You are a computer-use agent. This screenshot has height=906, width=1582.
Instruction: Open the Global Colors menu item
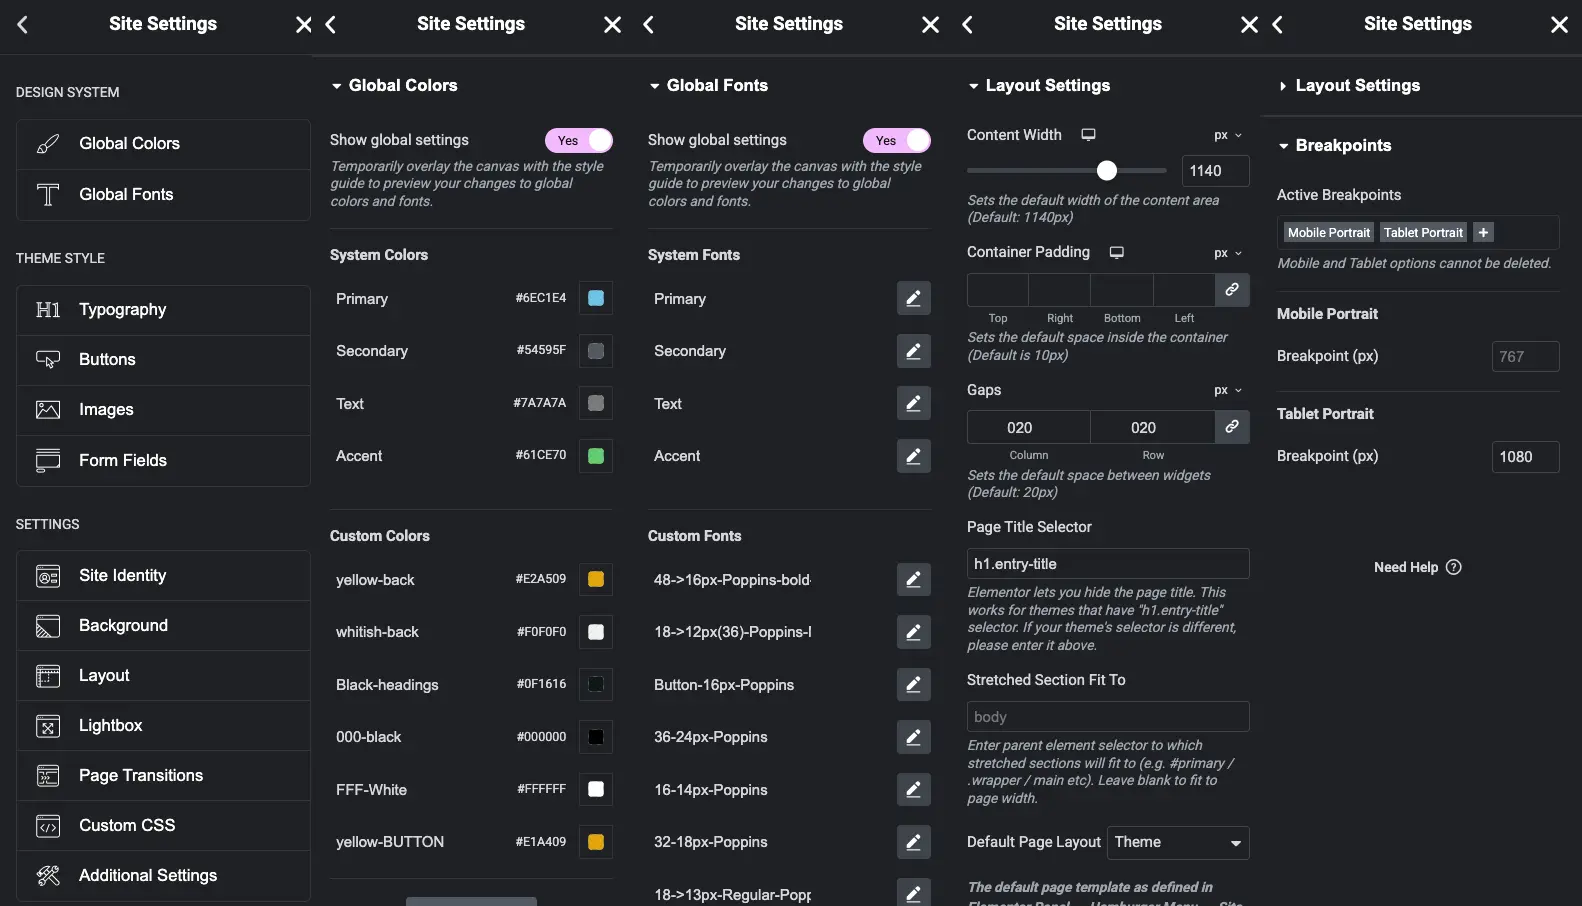(163, 144)
